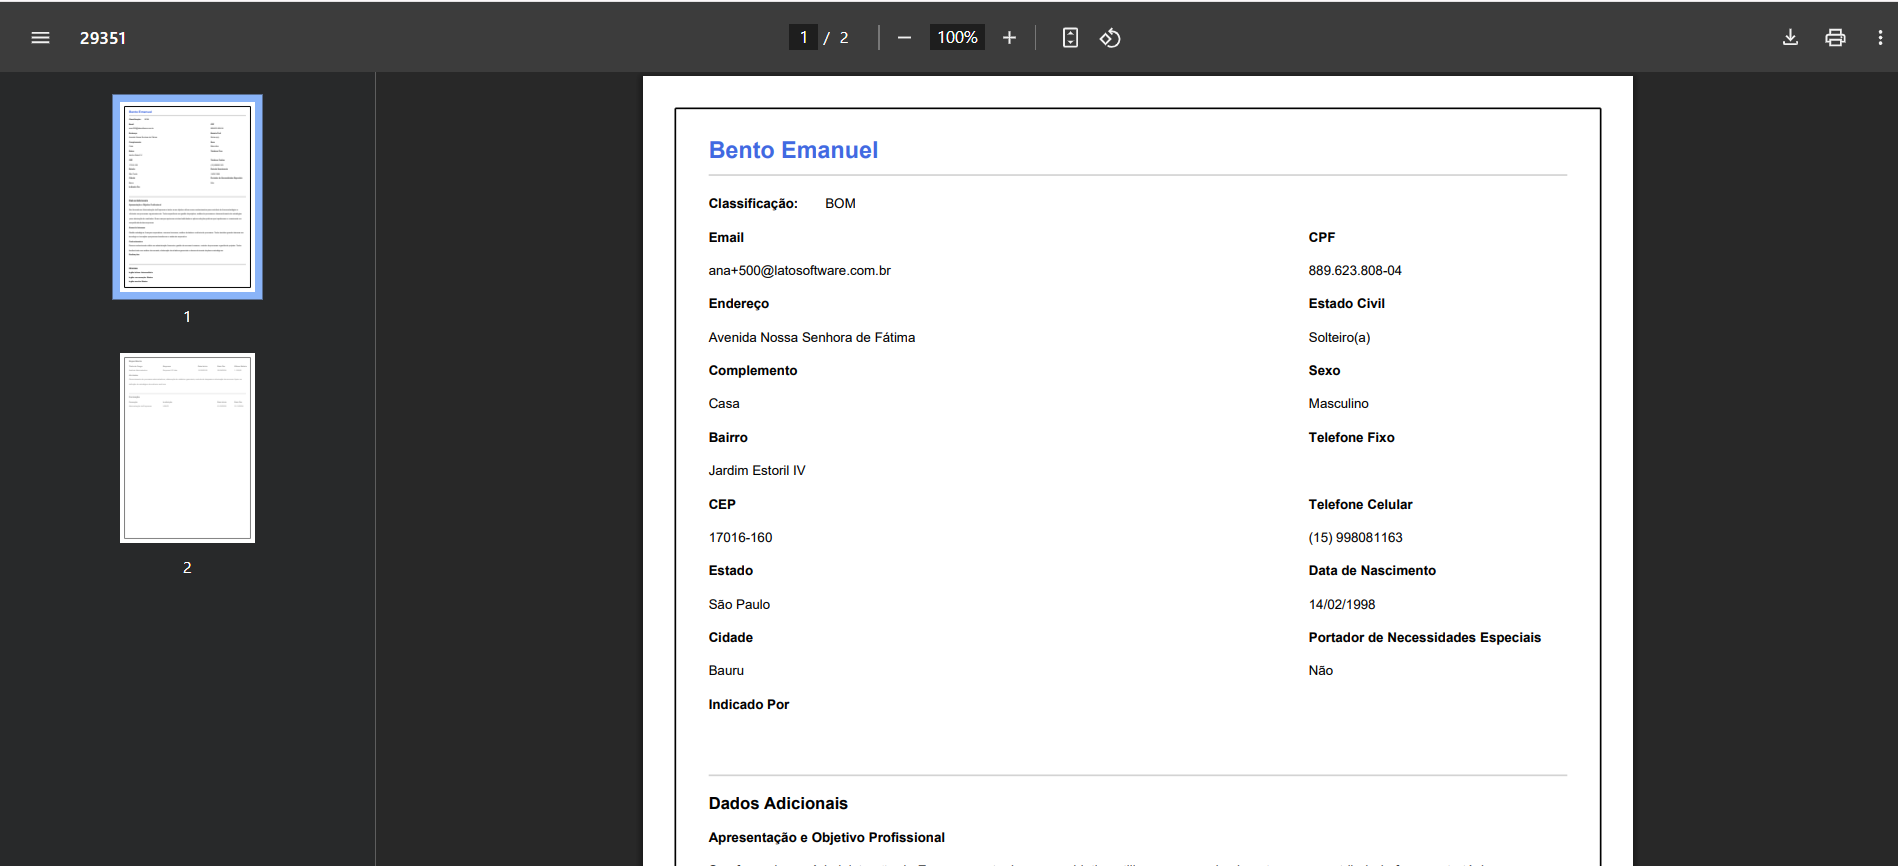Click the São Paulo state value

coord(739,604)
